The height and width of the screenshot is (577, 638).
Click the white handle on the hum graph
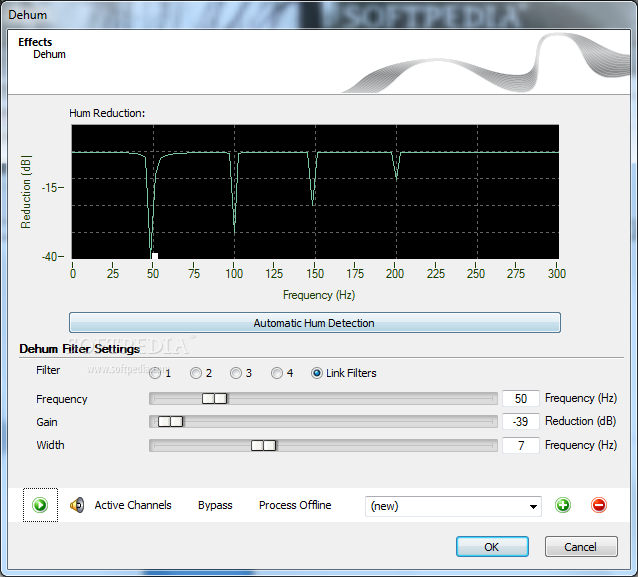(155, 256)
